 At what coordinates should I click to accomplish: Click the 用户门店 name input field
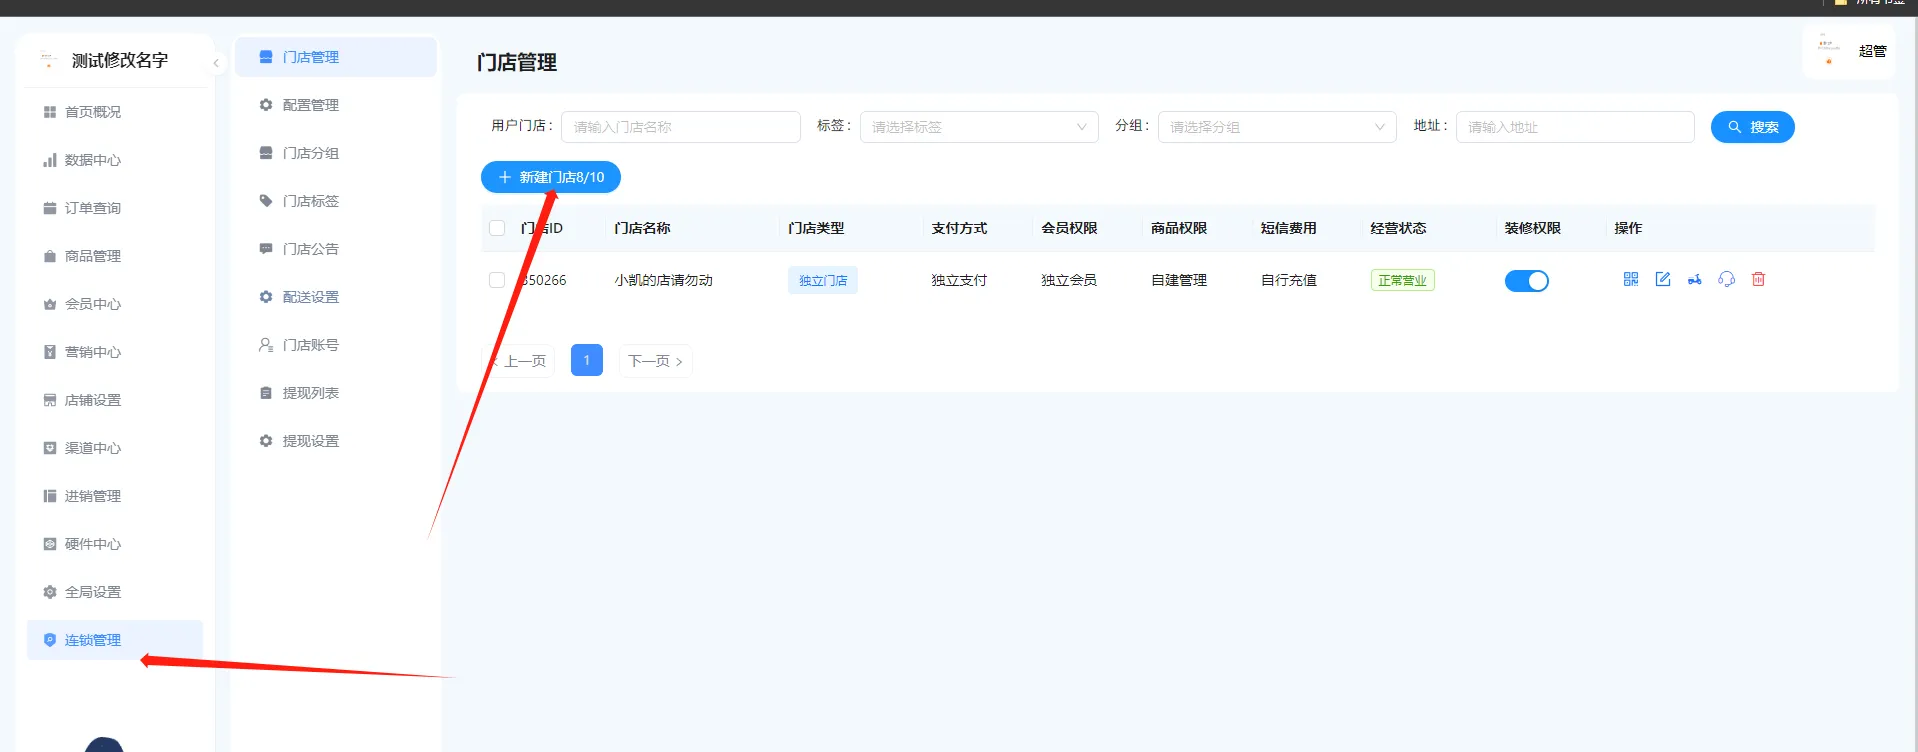681,127
